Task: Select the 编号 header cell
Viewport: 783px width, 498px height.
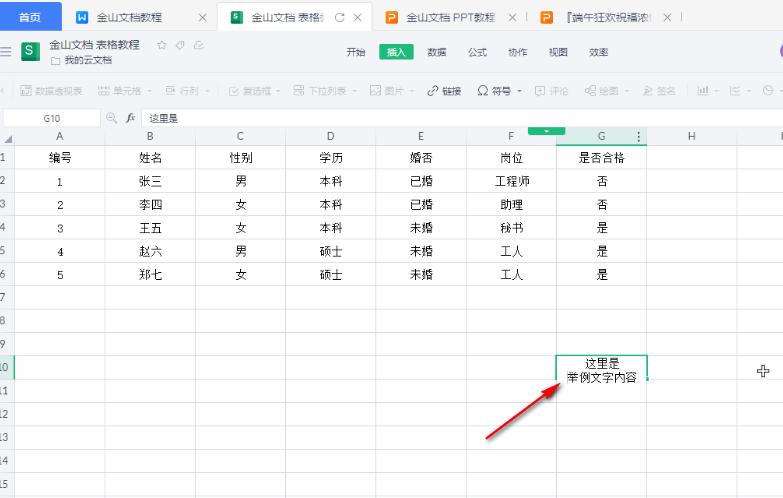Action: click(60, 158)
